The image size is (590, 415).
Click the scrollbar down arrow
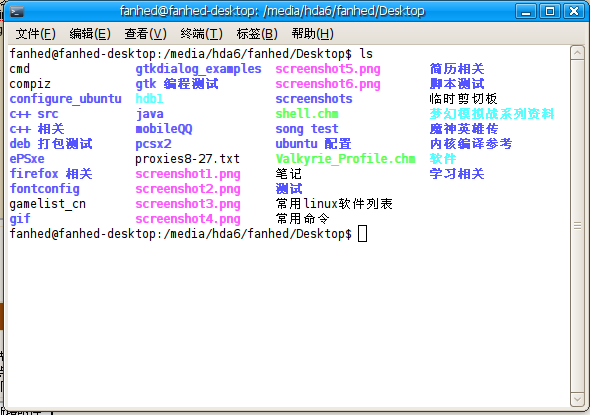pos(577,399)
